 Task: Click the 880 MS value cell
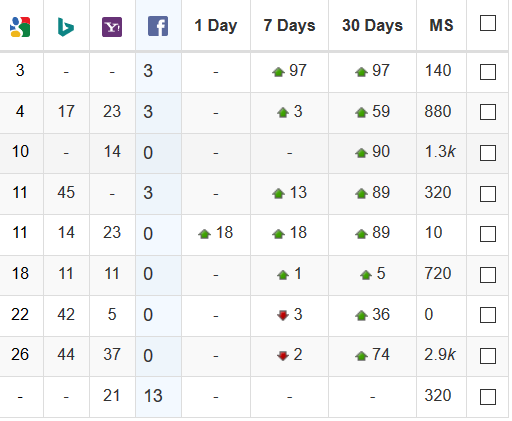[438, 111]
